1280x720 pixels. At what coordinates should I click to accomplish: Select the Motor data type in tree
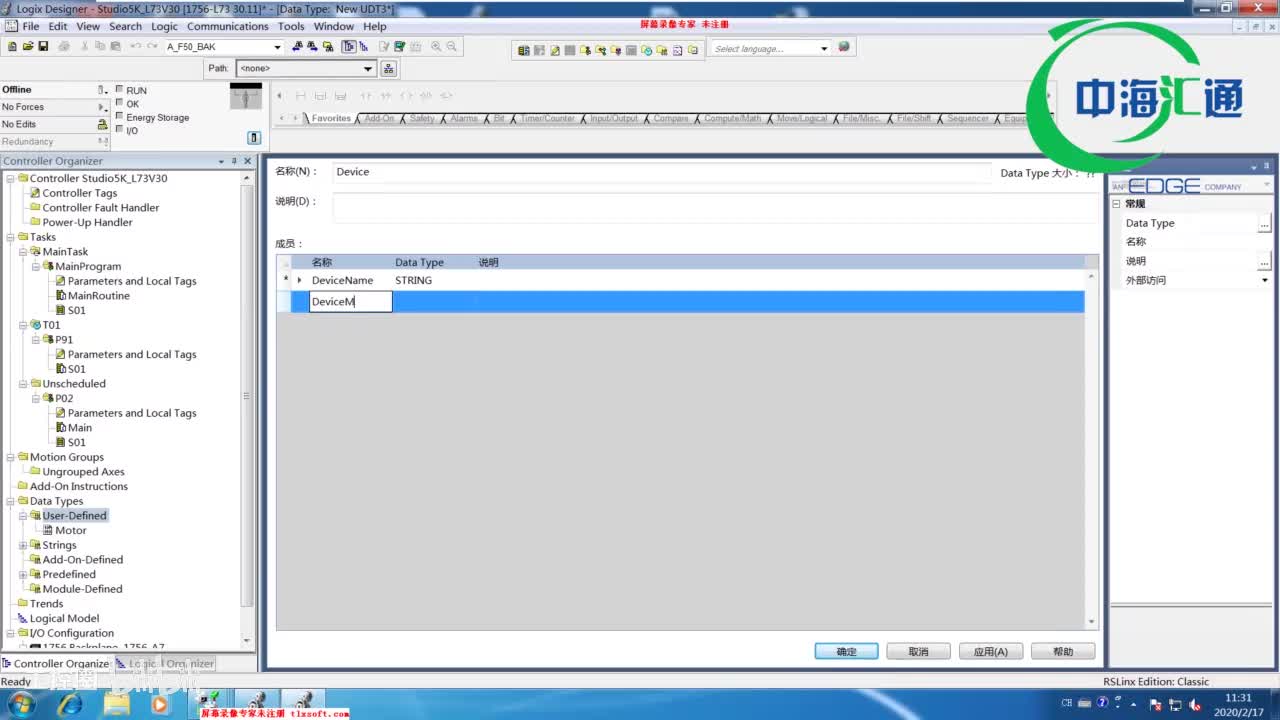pos(70,530)
